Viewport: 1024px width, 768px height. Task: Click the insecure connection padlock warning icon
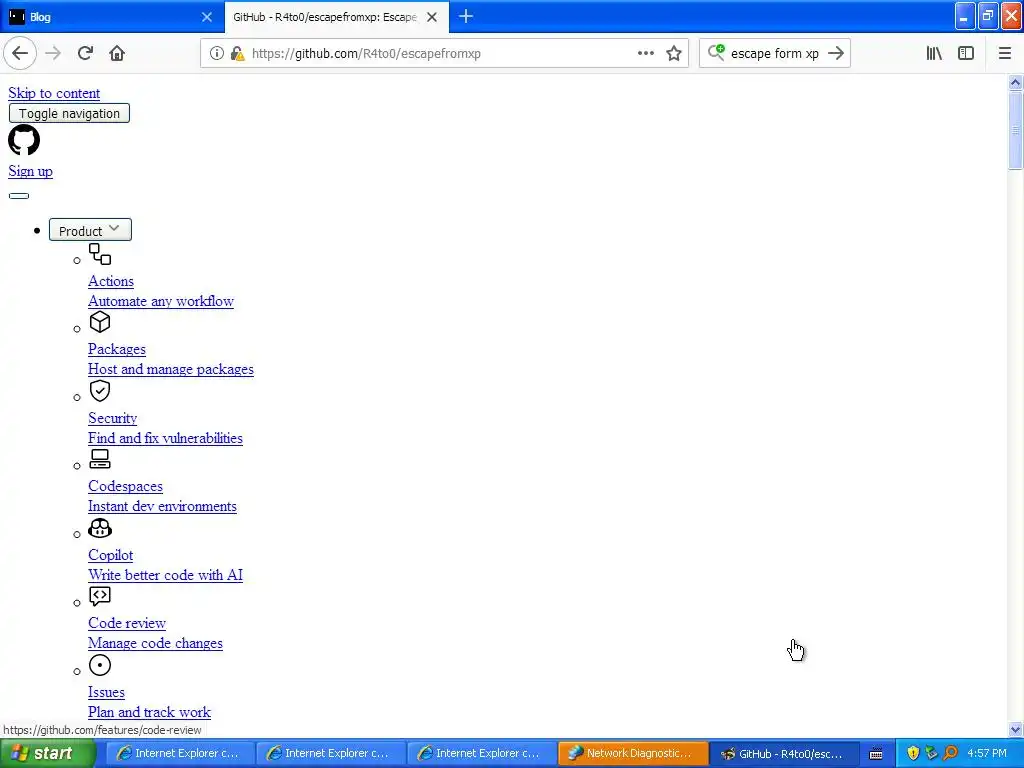[238, 54]
